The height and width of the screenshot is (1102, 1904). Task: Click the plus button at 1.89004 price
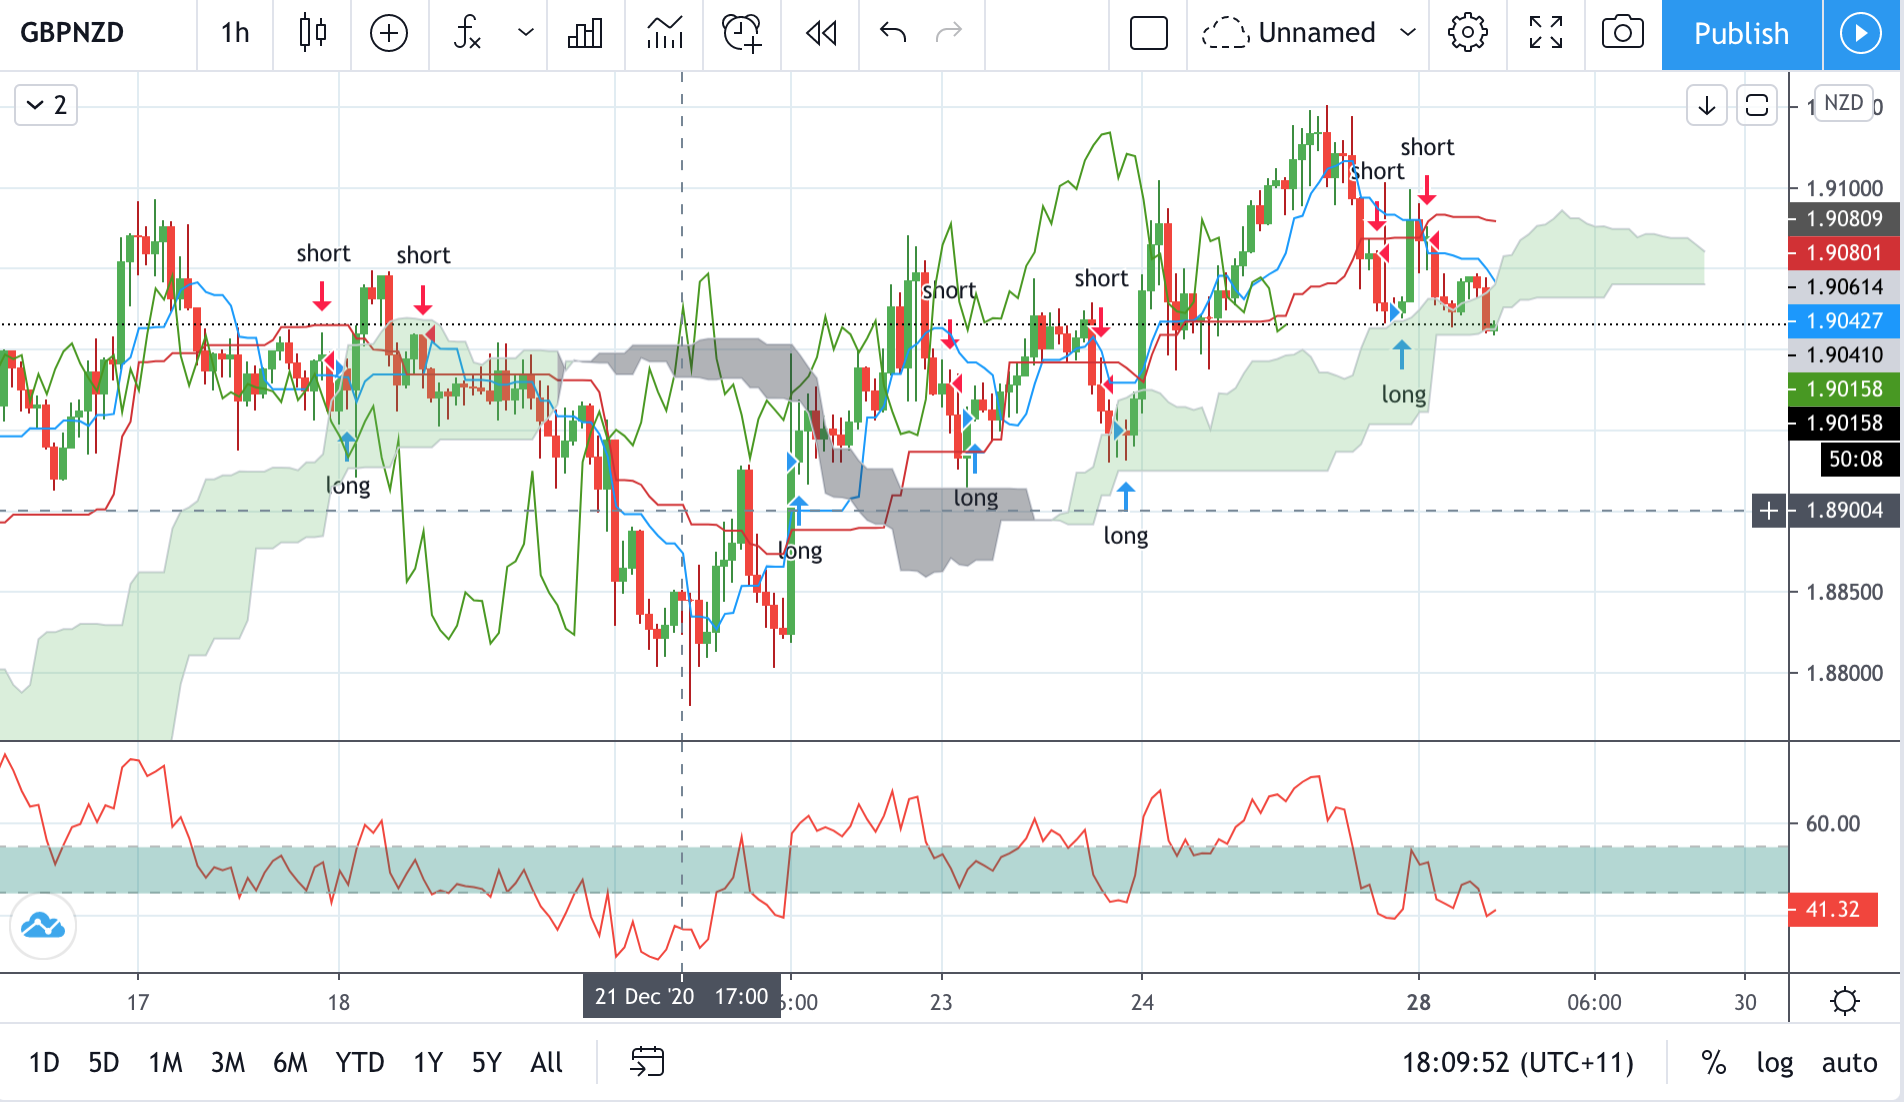click(1768, 511)
